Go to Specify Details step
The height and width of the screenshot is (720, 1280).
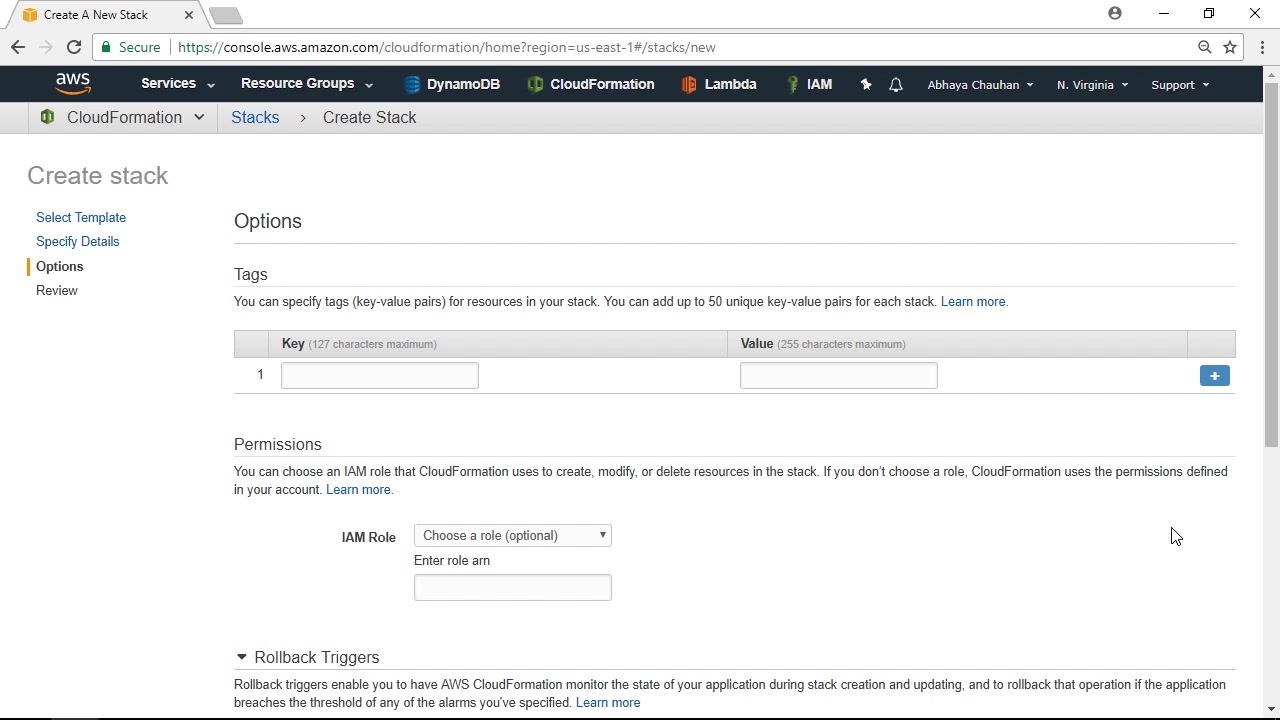coord(77,241)
